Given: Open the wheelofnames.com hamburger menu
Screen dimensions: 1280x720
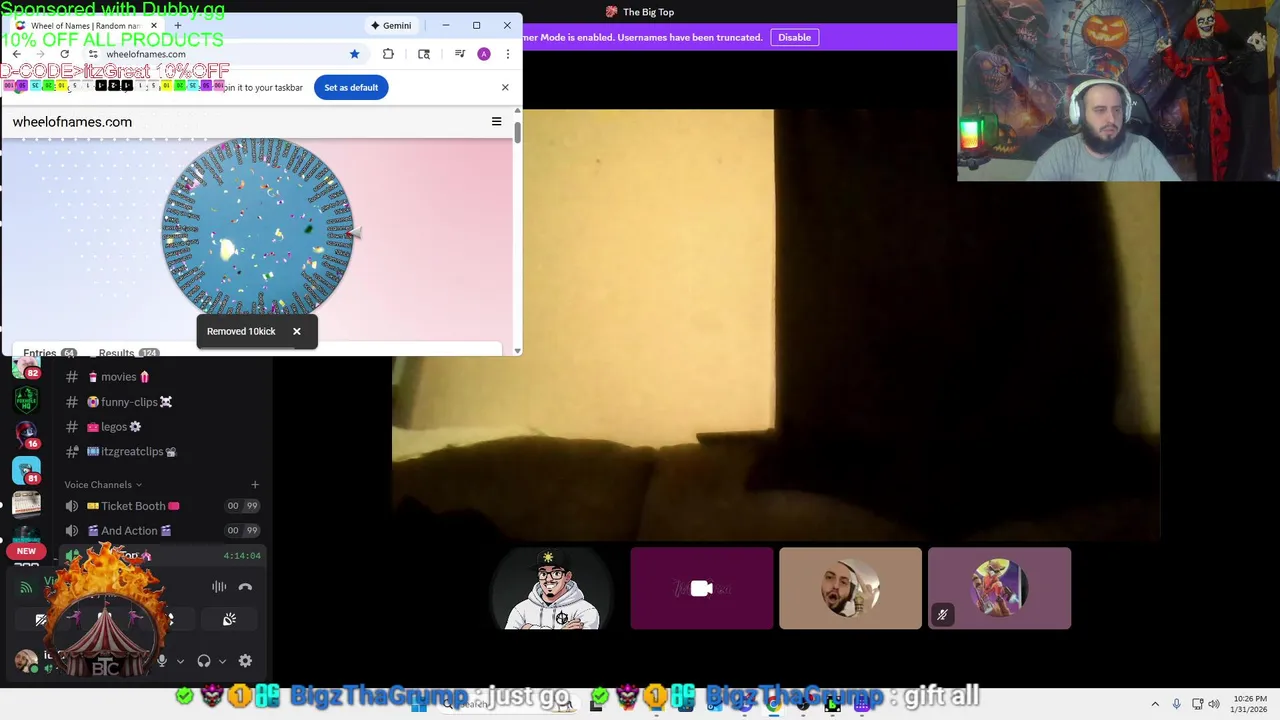Looking at the screenshot, I should click(x=496, y=121).
